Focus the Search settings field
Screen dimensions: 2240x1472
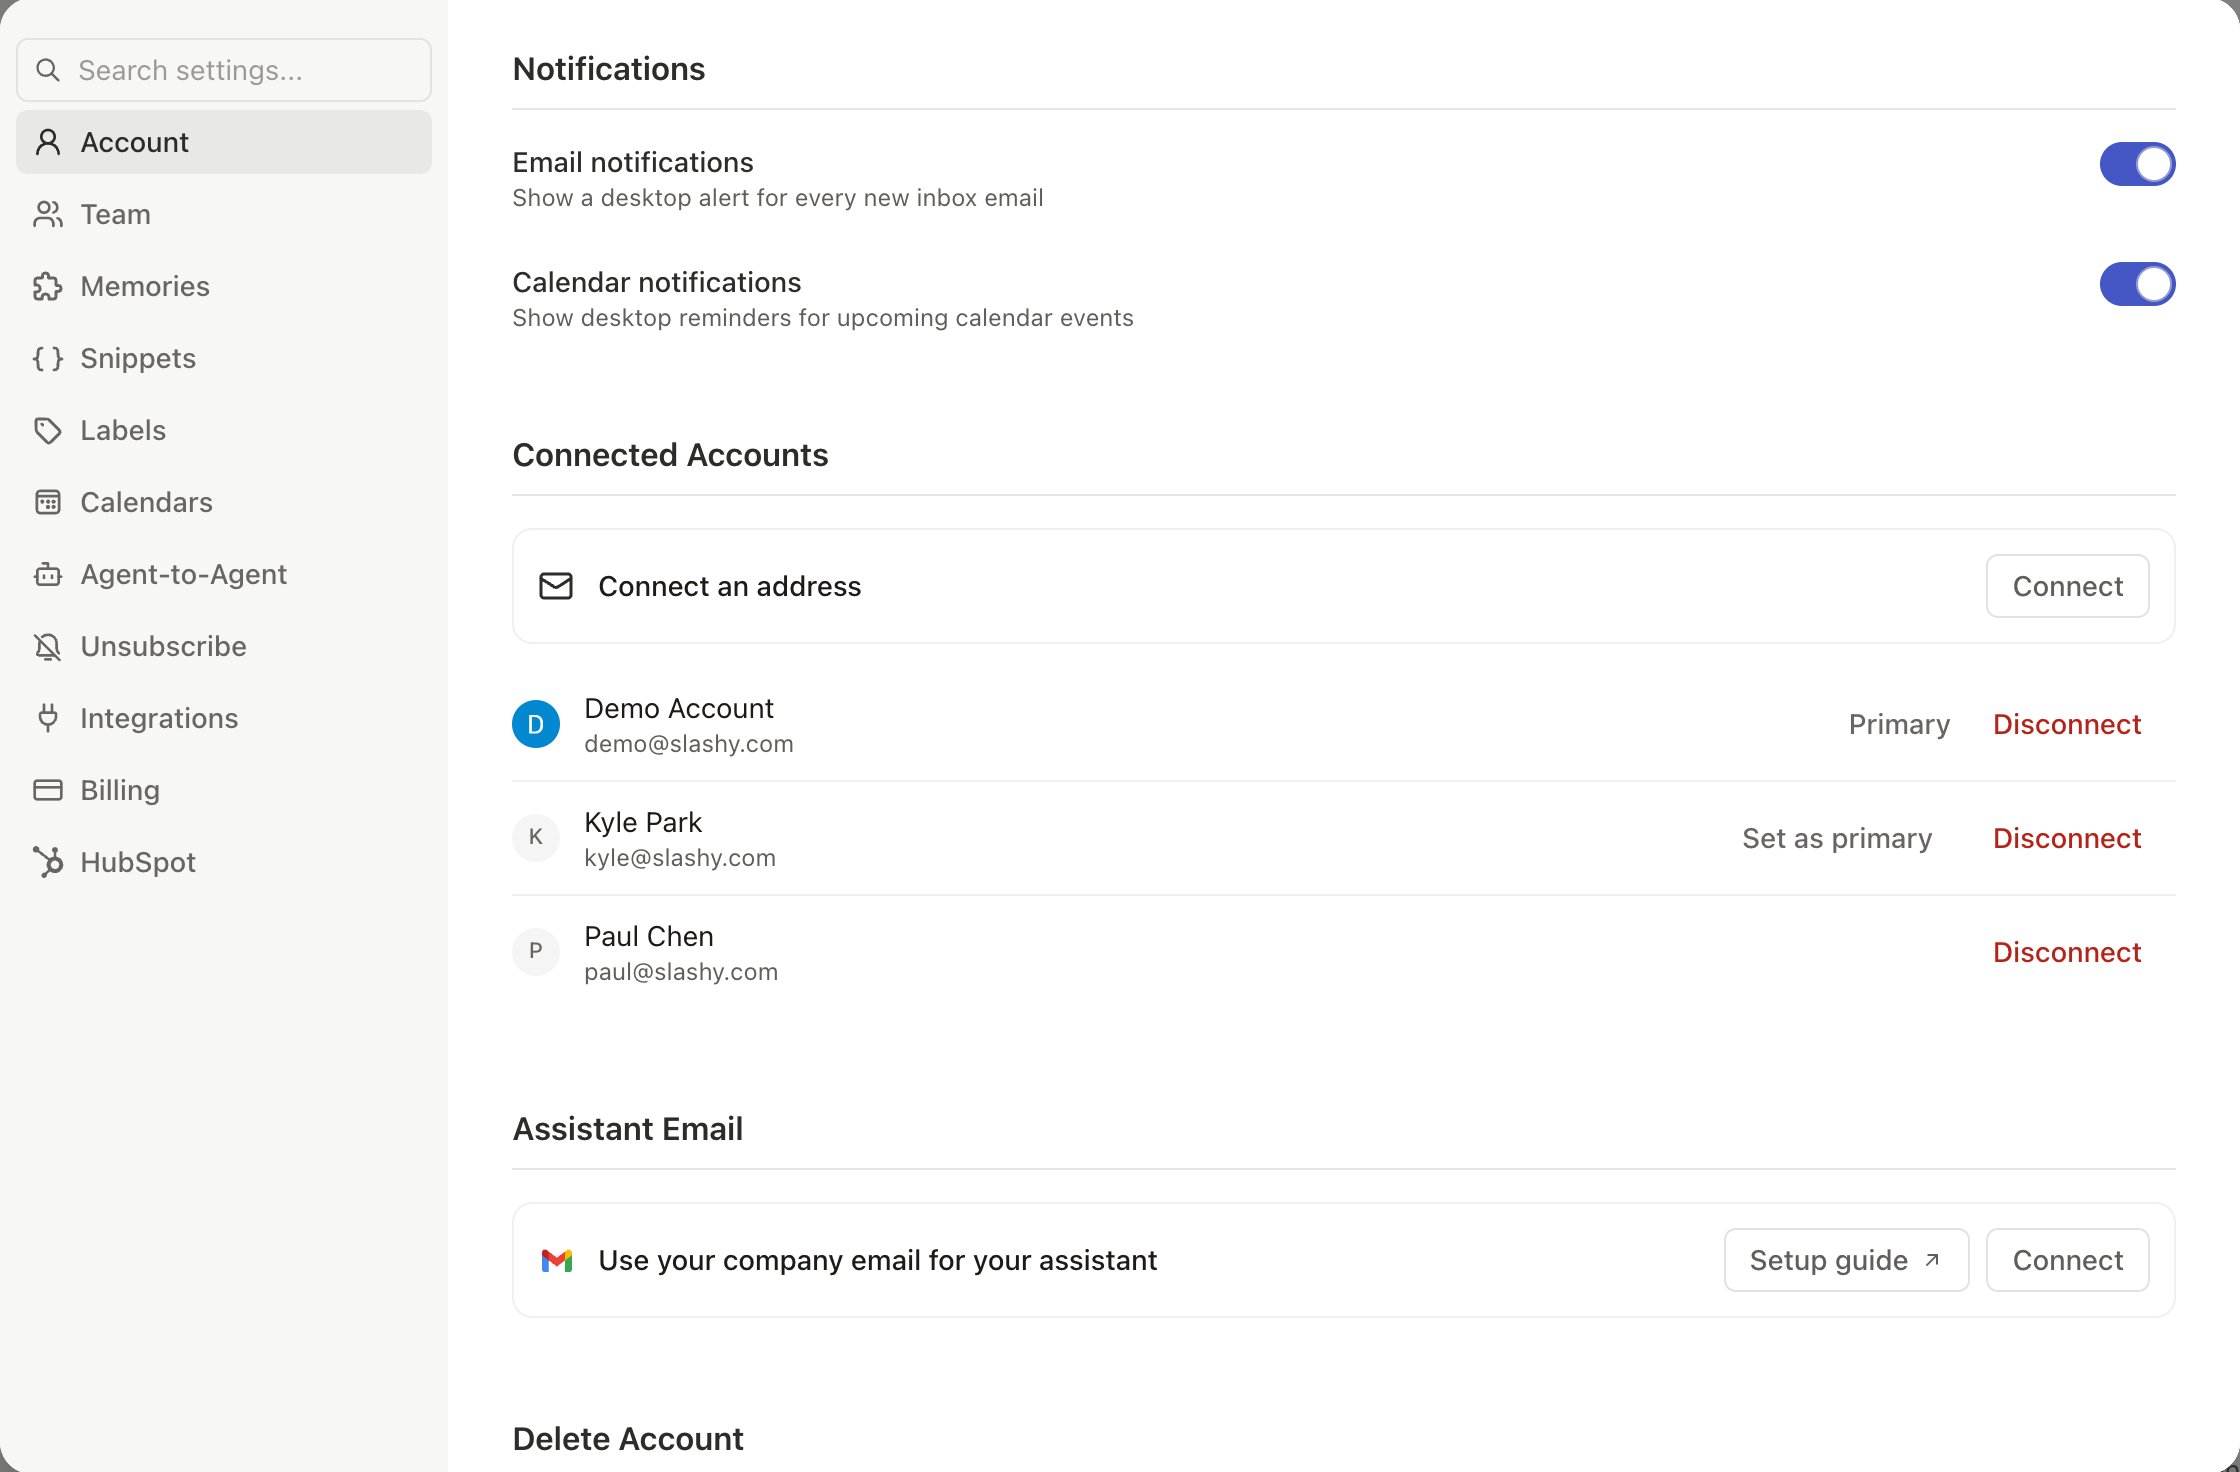point(224,70)
